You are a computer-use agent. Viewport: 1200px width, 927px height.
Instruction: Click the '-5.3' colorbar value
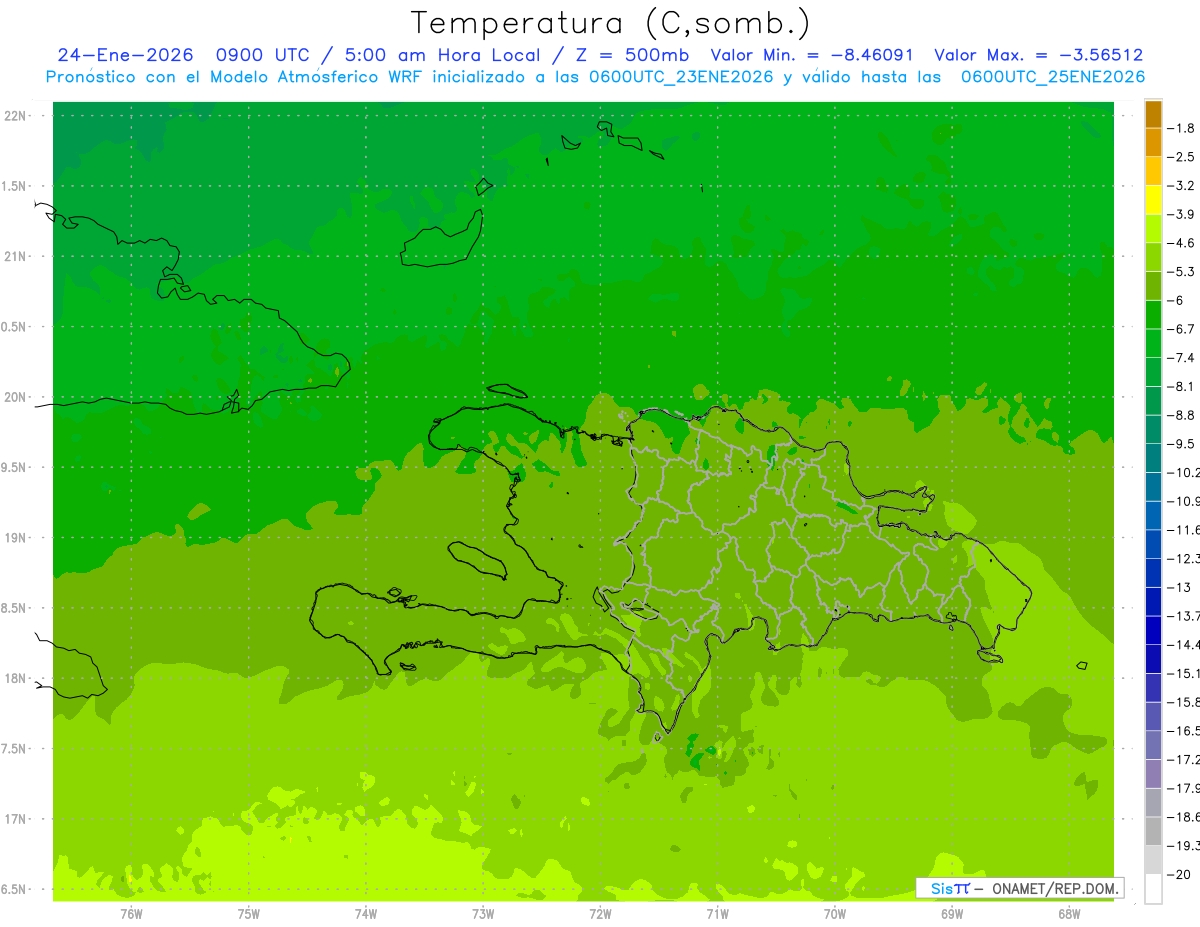point(1181,272)
